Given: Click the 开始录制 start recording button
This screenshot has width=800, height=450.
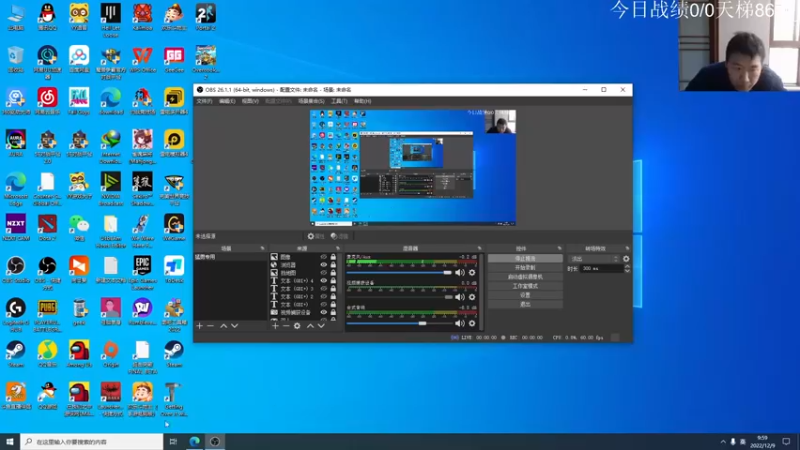Looking at the screenshot, I should pos(525,267).
